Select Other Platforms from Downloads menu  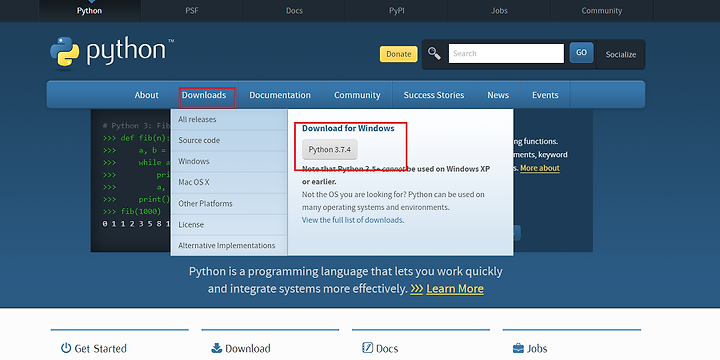coord(229,203)
